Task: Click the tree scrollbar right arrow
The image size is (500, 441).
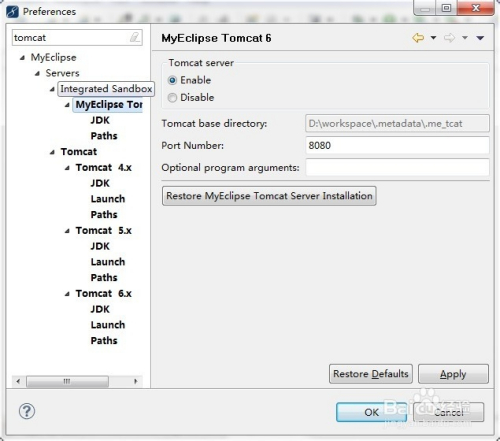Action: (x=136, y=381)
